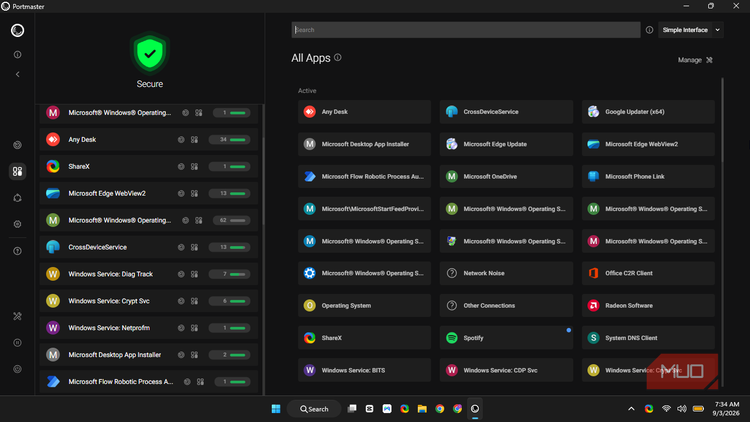
Task: Click Windows Service: Diag Track row
Action: tap(149, 274)
